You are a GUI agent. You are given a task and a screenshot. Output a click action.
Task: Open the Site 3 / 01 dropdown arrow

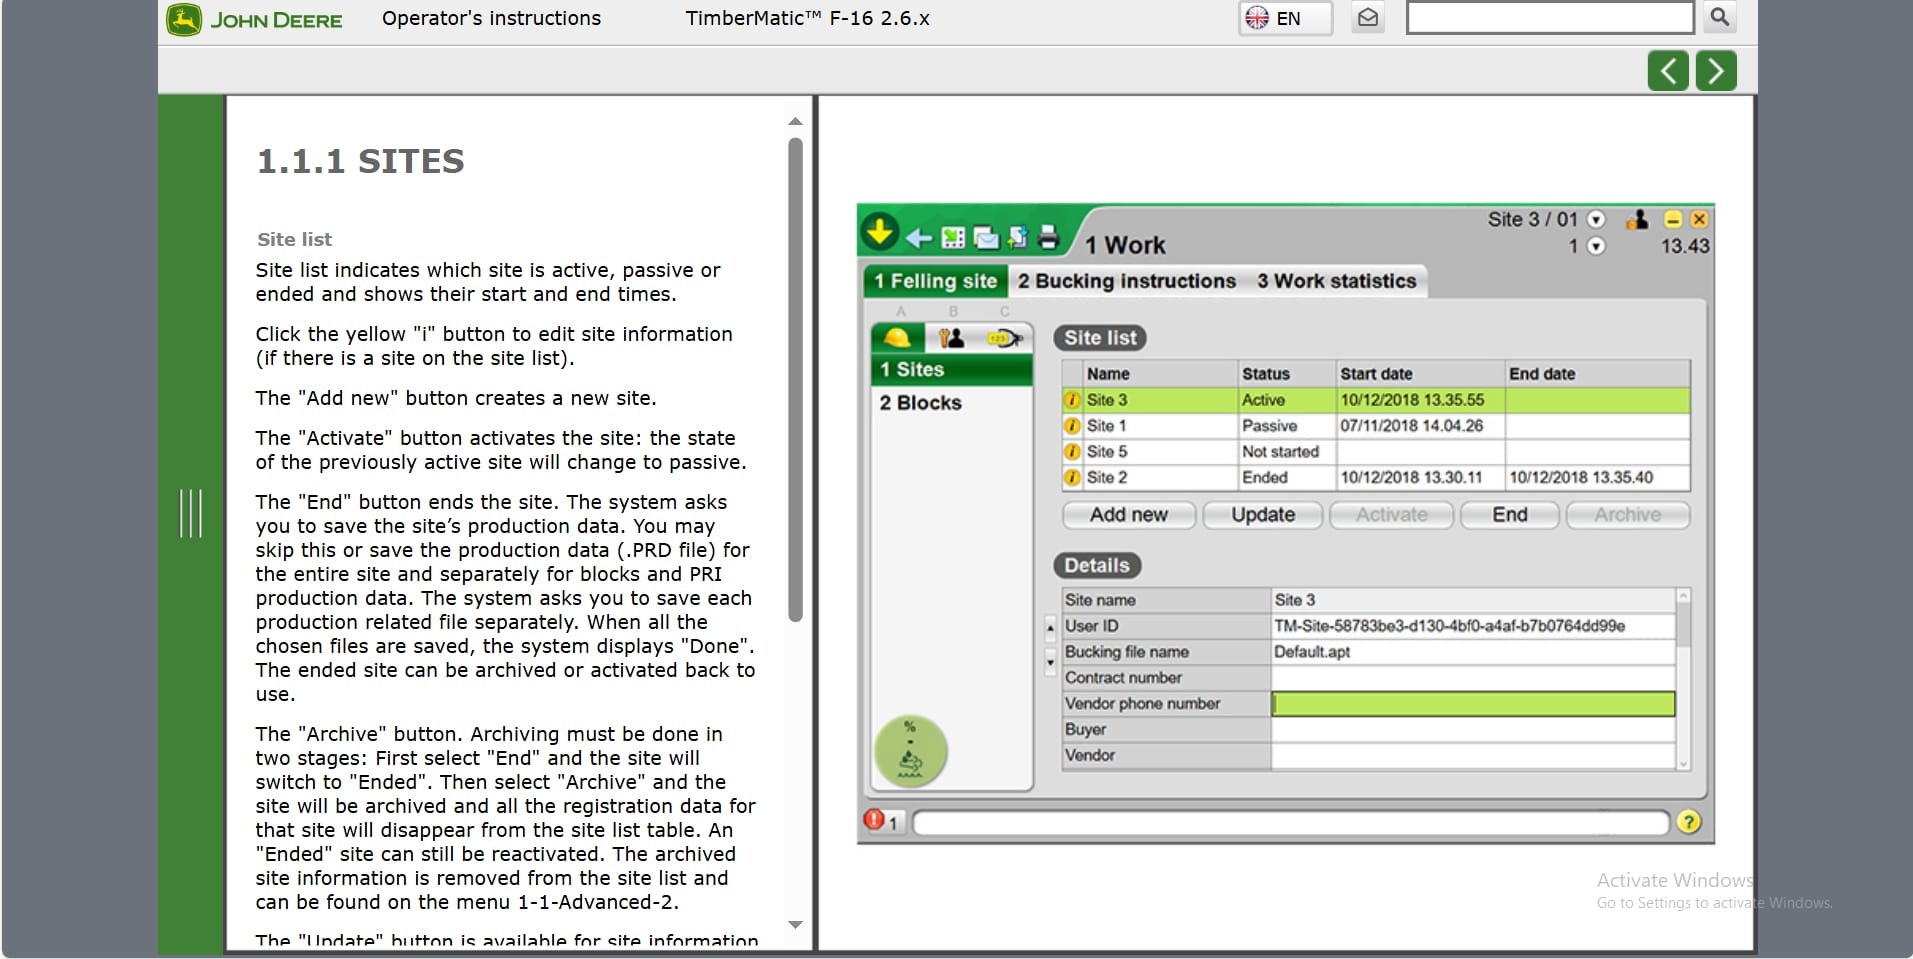tap(1596, 219)
